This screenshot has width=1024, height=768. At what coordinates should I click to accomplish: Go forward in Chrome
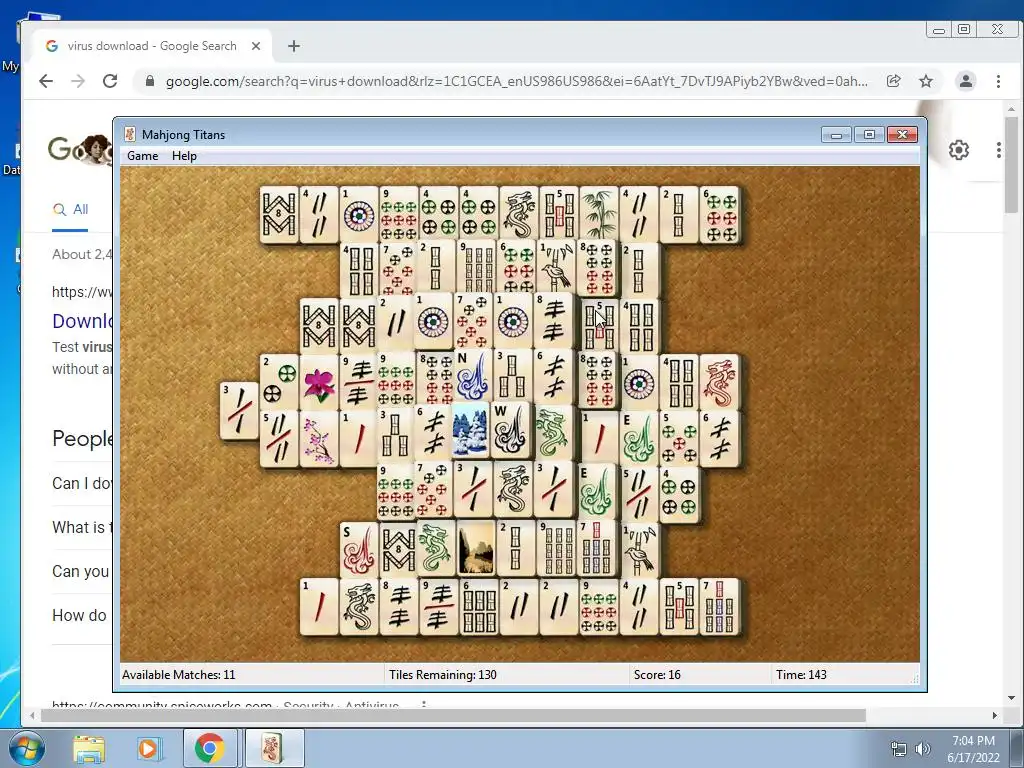tap(78, 81)
